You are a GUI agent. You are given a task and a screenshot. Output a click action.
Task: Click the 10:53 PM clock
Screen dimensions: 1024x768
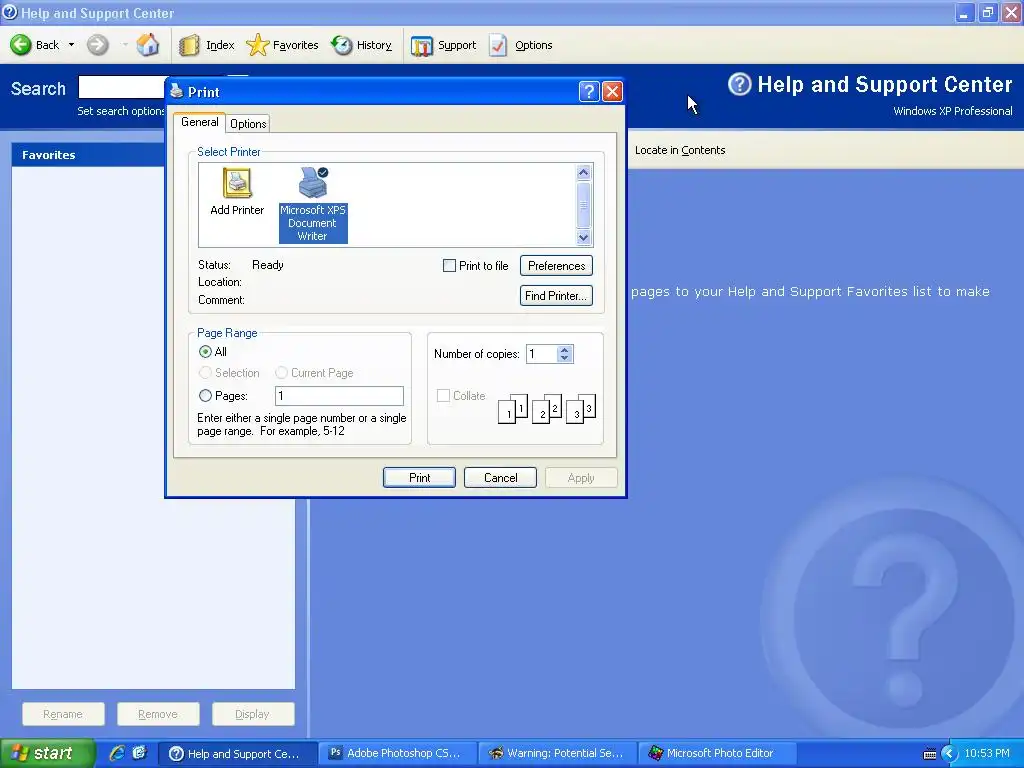click(987, 754)
